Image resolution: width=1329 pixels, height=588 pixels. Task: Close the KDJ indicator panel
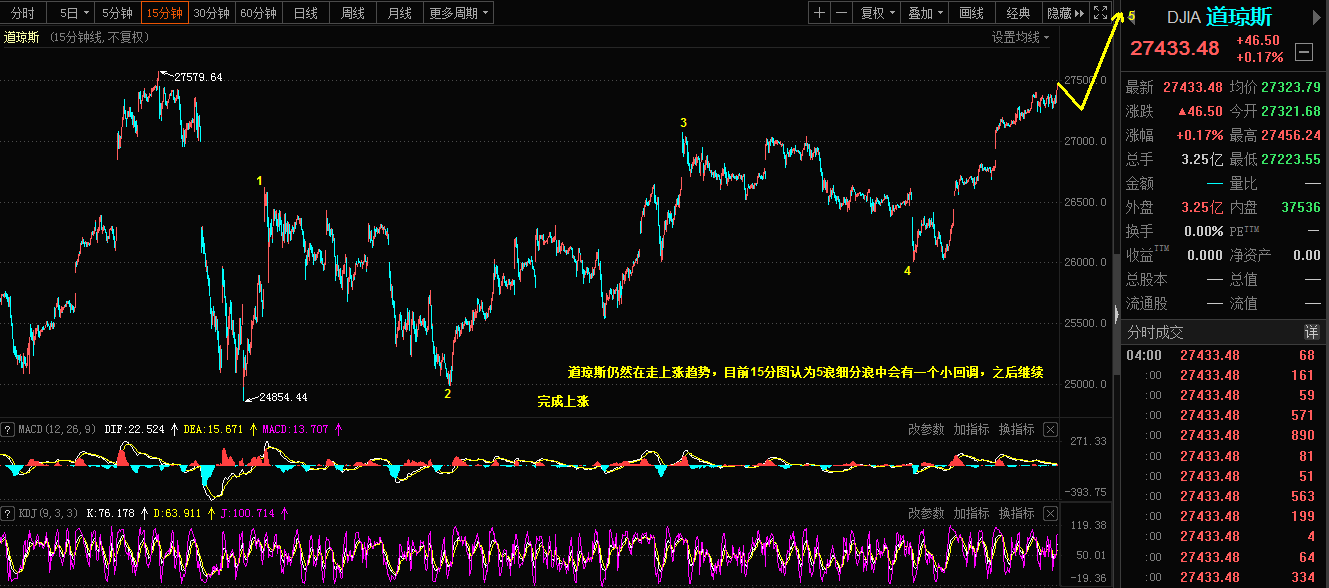1050,513
